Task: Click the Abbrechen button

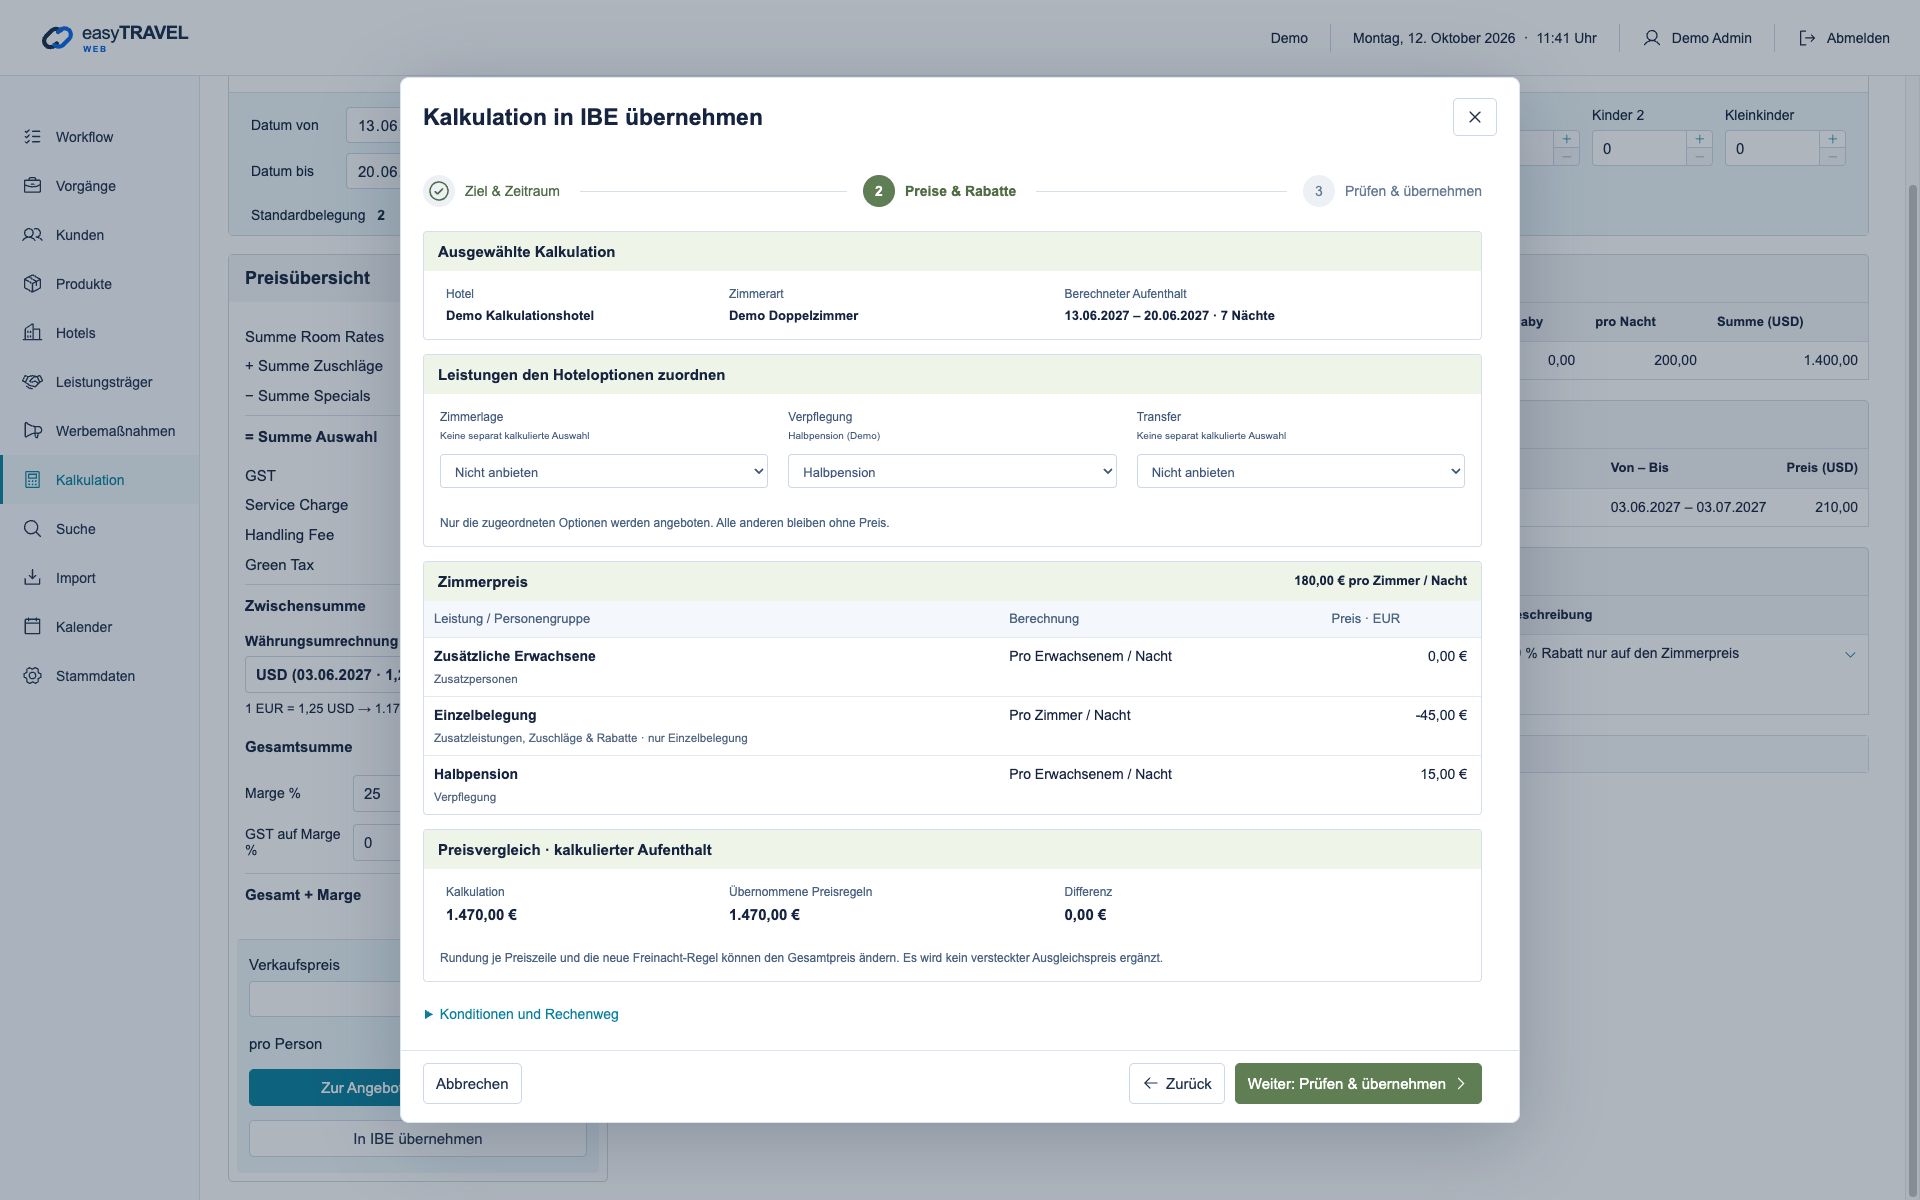Action: point(472,1084)
